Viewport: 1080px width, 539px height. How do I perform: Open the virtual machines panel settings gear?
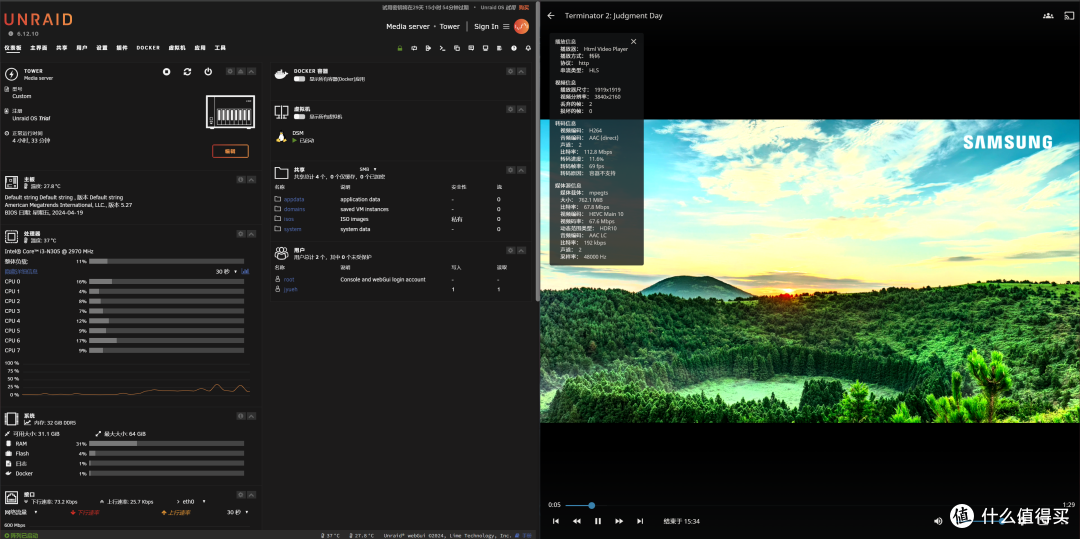click(510, 109)
